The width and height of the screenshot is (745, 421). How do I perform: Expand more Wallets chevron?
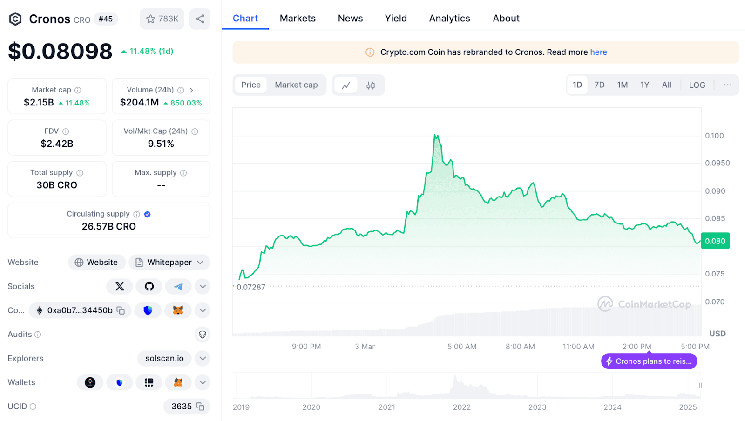coord(202,383)
